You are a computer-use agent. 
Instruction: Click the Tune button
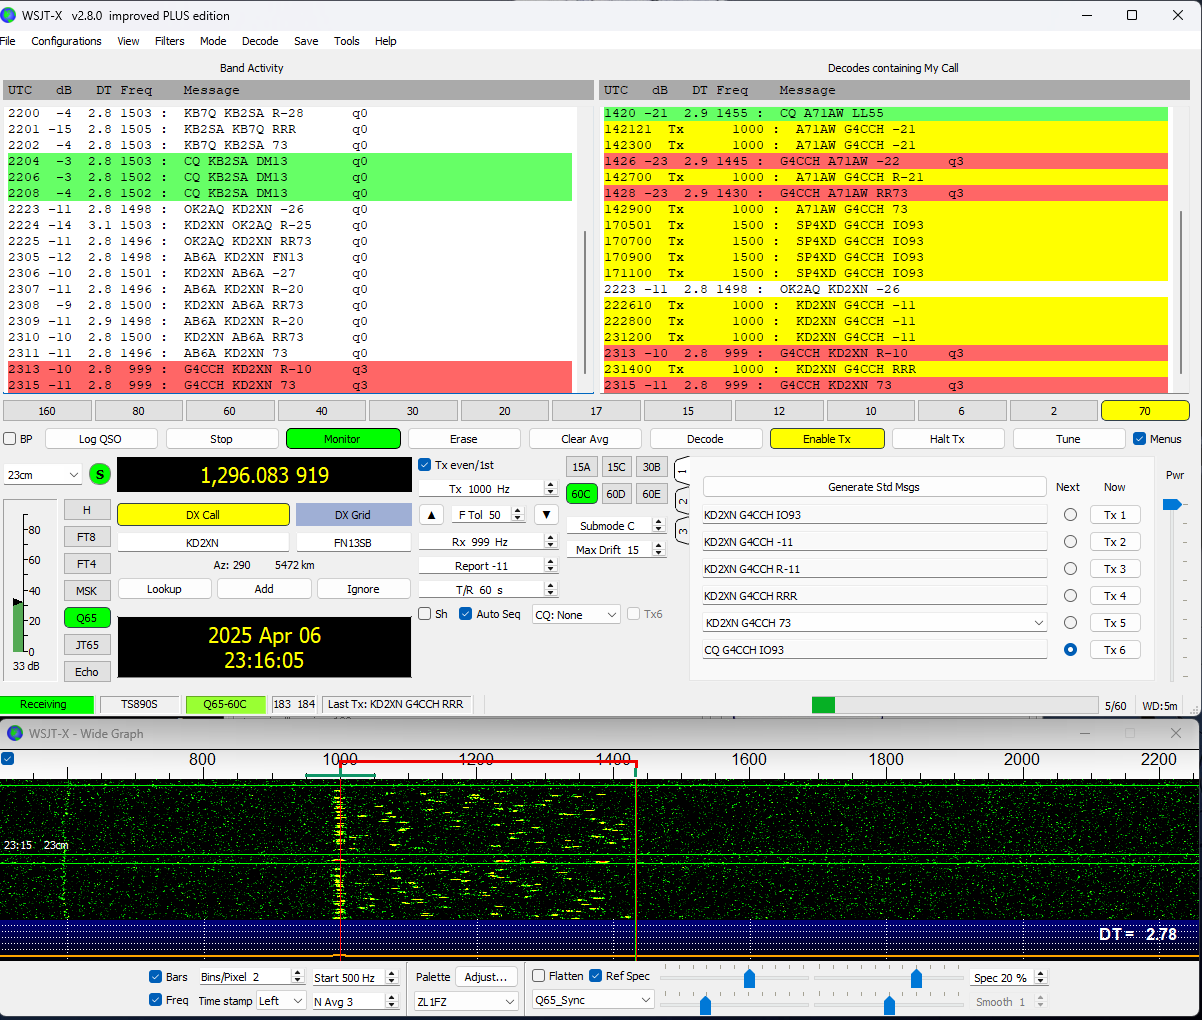tap(1068, 439)
